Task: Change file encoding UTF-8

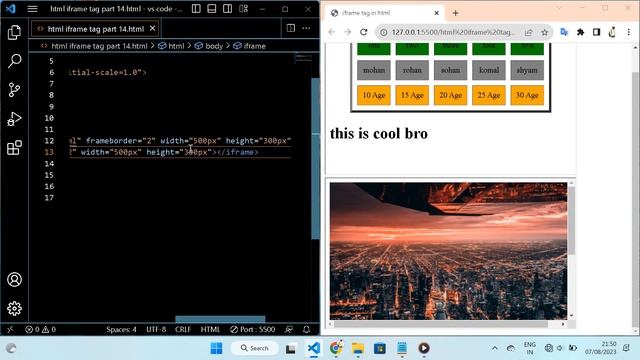Action: [156, 329]
